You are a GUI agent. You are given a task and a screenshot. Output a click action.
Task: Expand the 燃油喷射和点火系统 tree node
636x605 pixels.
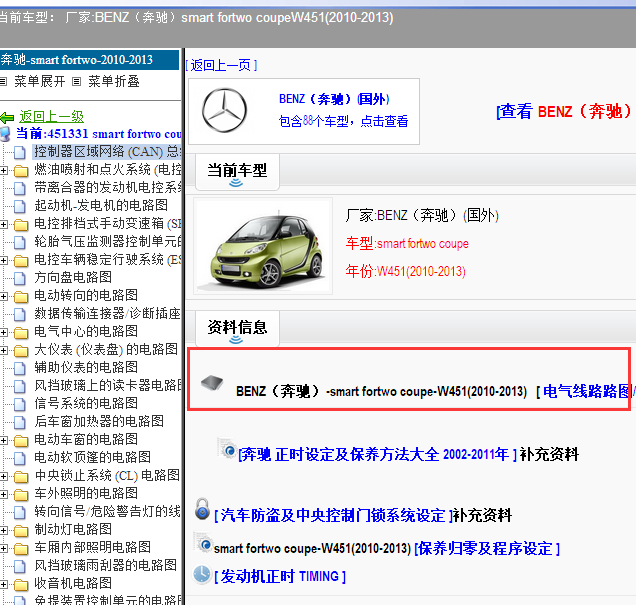click(4, 171)
